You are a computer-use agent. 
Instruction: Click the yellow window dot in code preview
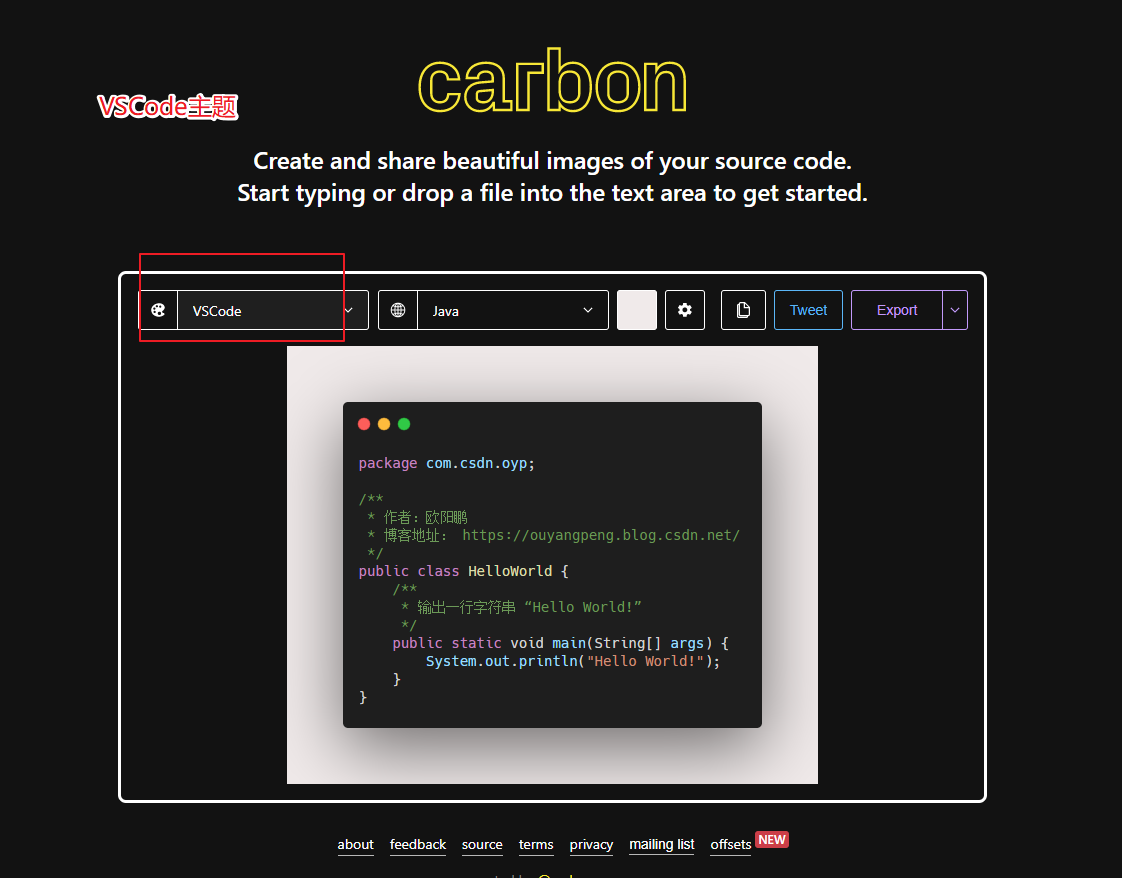pos(384,424)
